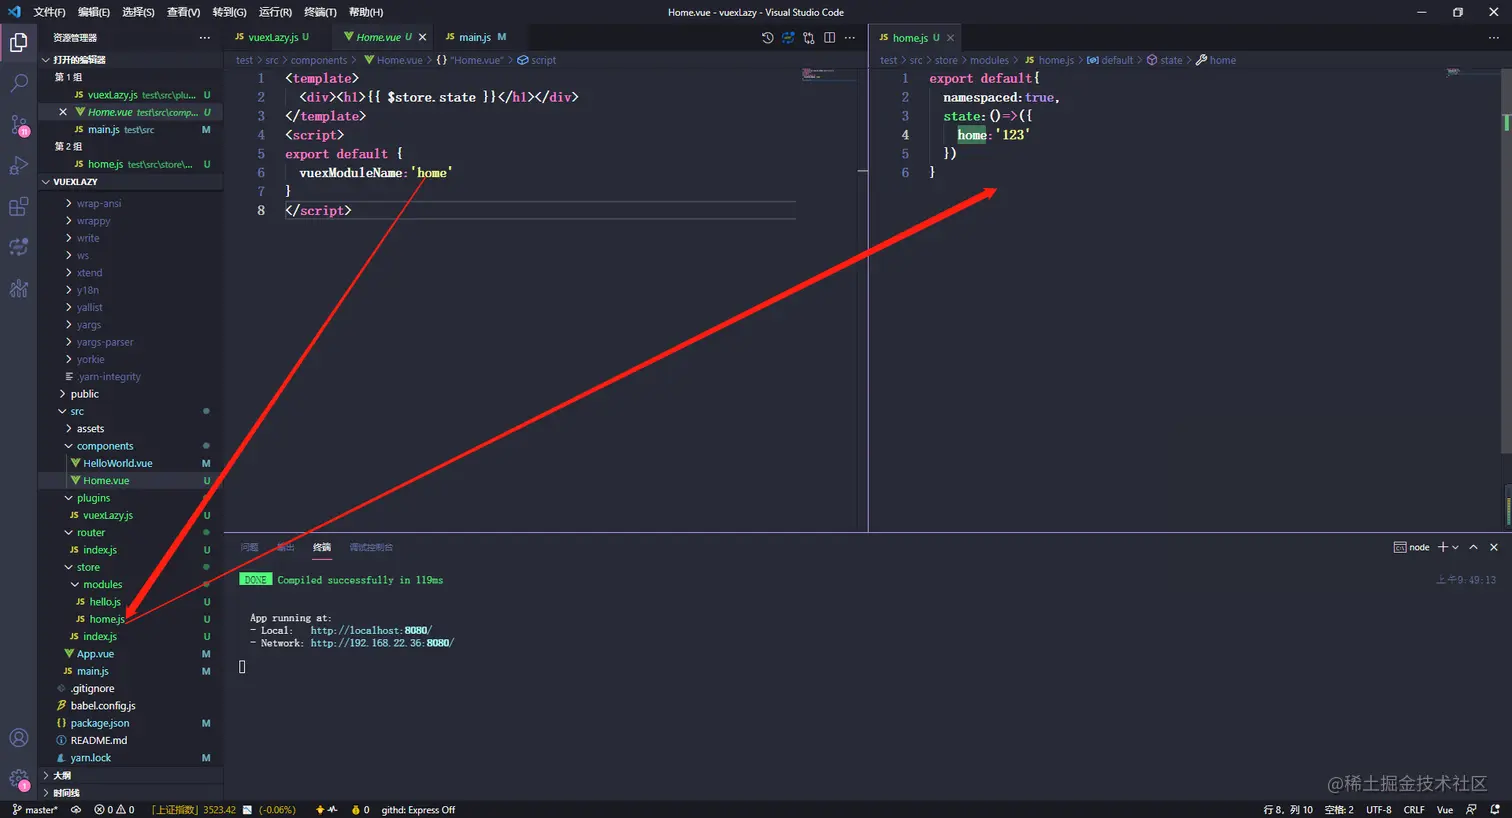Click the state breadcrumb in right editor
Image resolution: width=1512 pixels, height=818 pixels.
click(1164, 60)
